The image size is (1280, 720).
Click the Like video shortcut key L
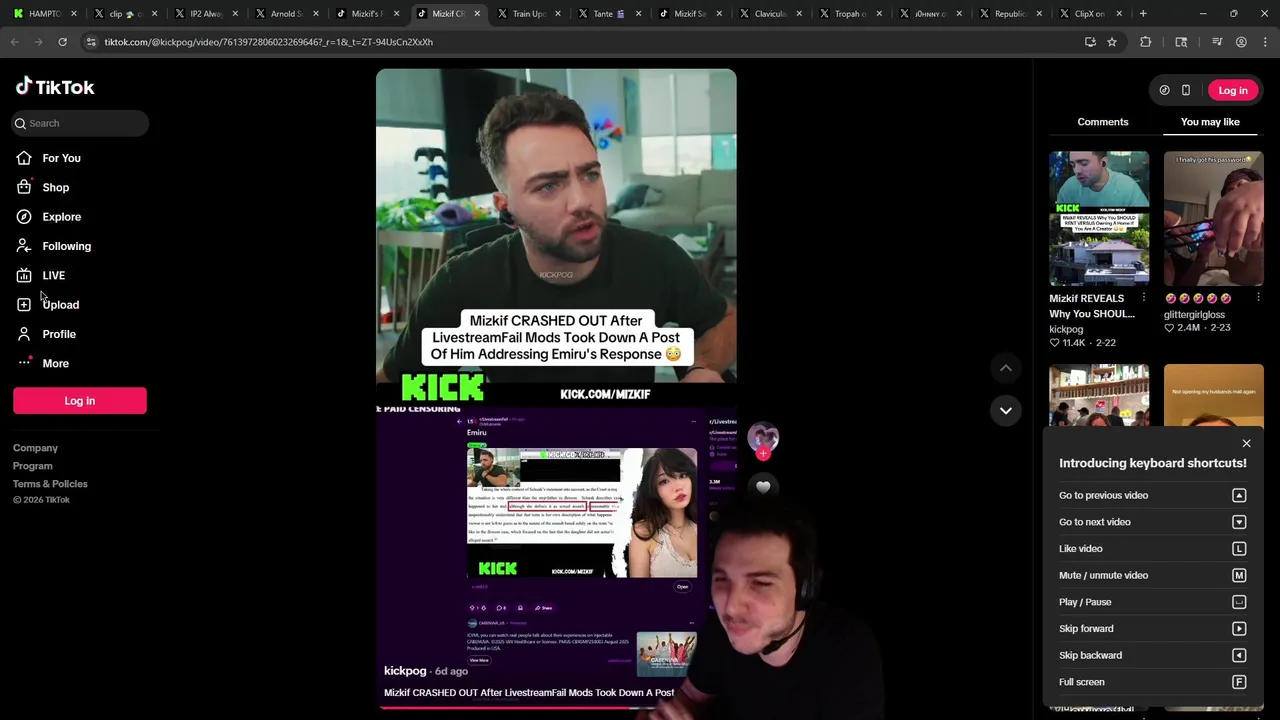[x=1239, y=549]
